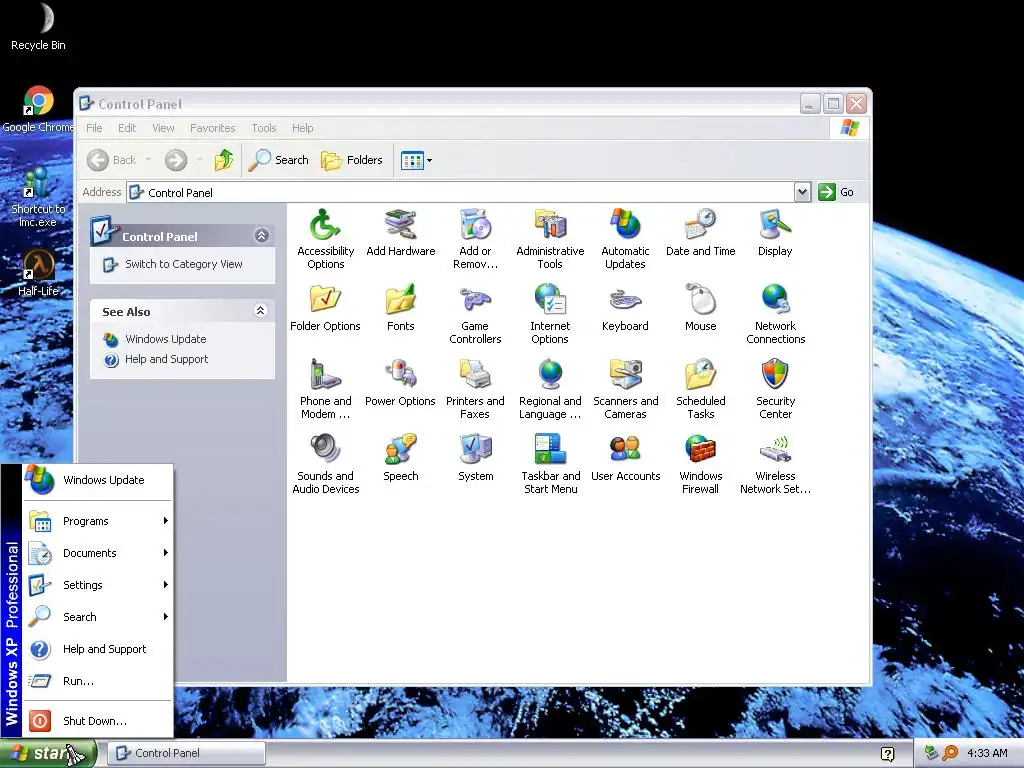Click Windows Update link in See Also
This screenshot has width=1024, height=768.
165,339
